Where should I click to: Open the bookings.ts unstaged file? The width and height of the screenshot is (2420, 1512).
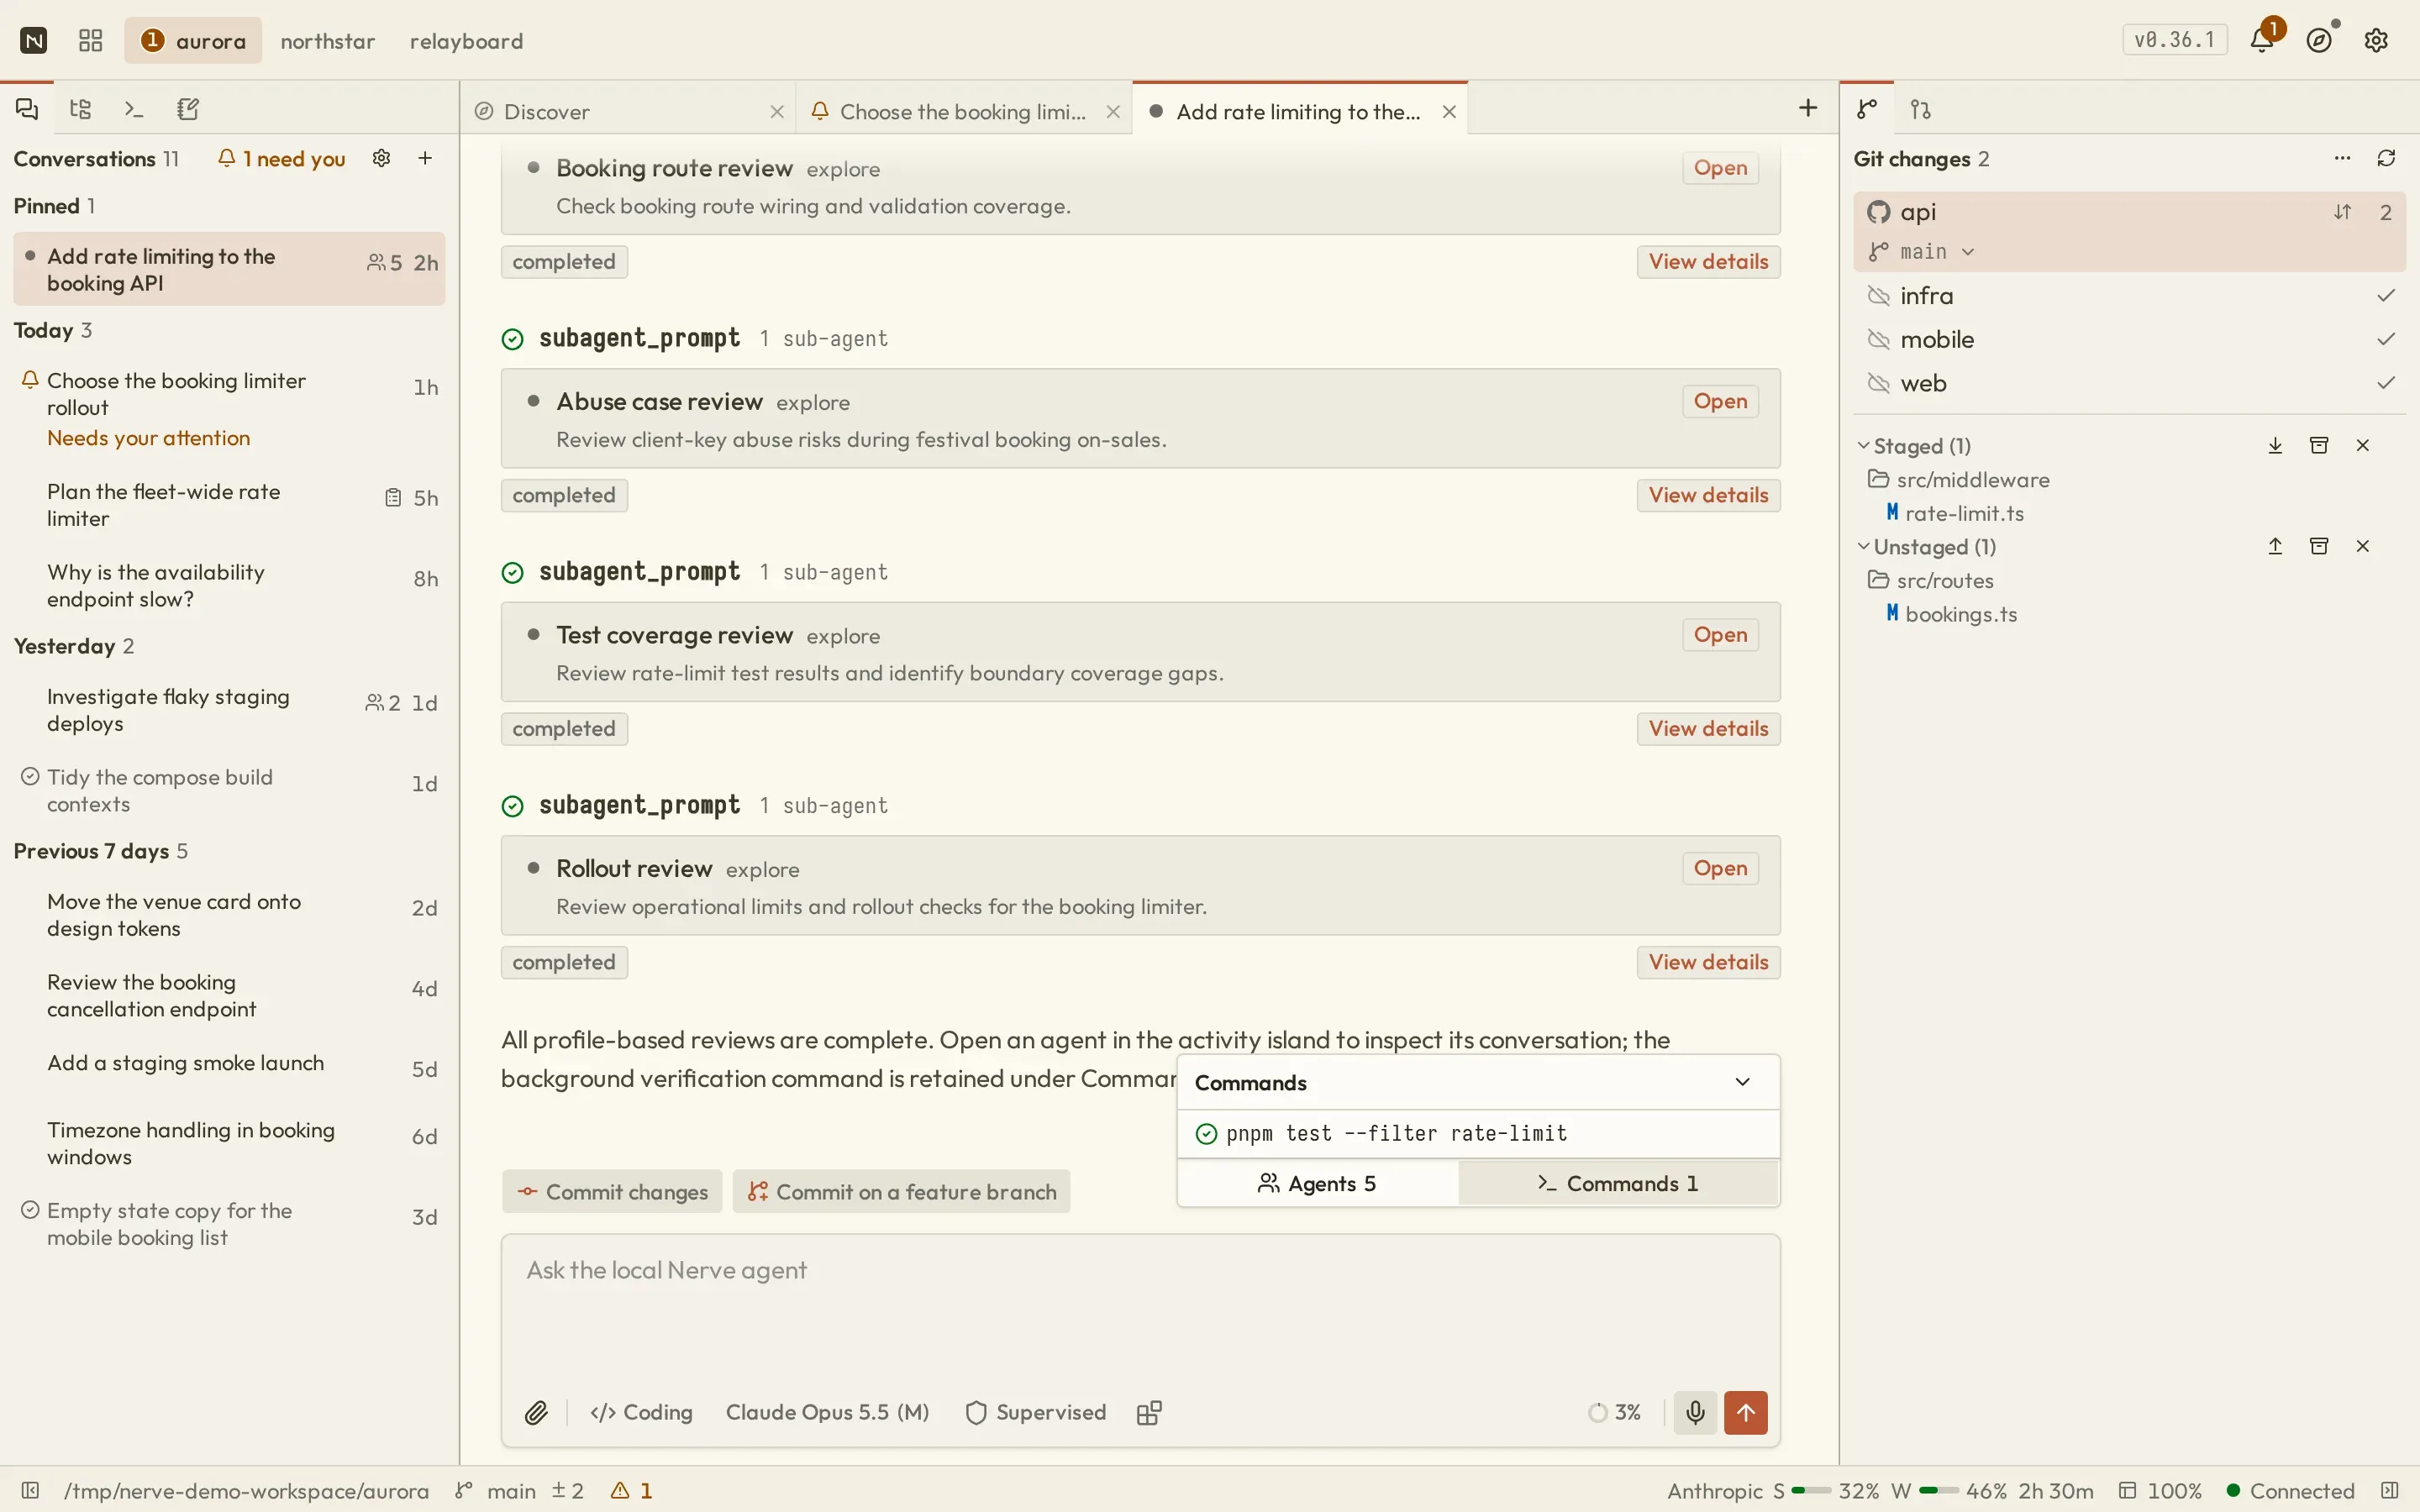coord(1951,614)
